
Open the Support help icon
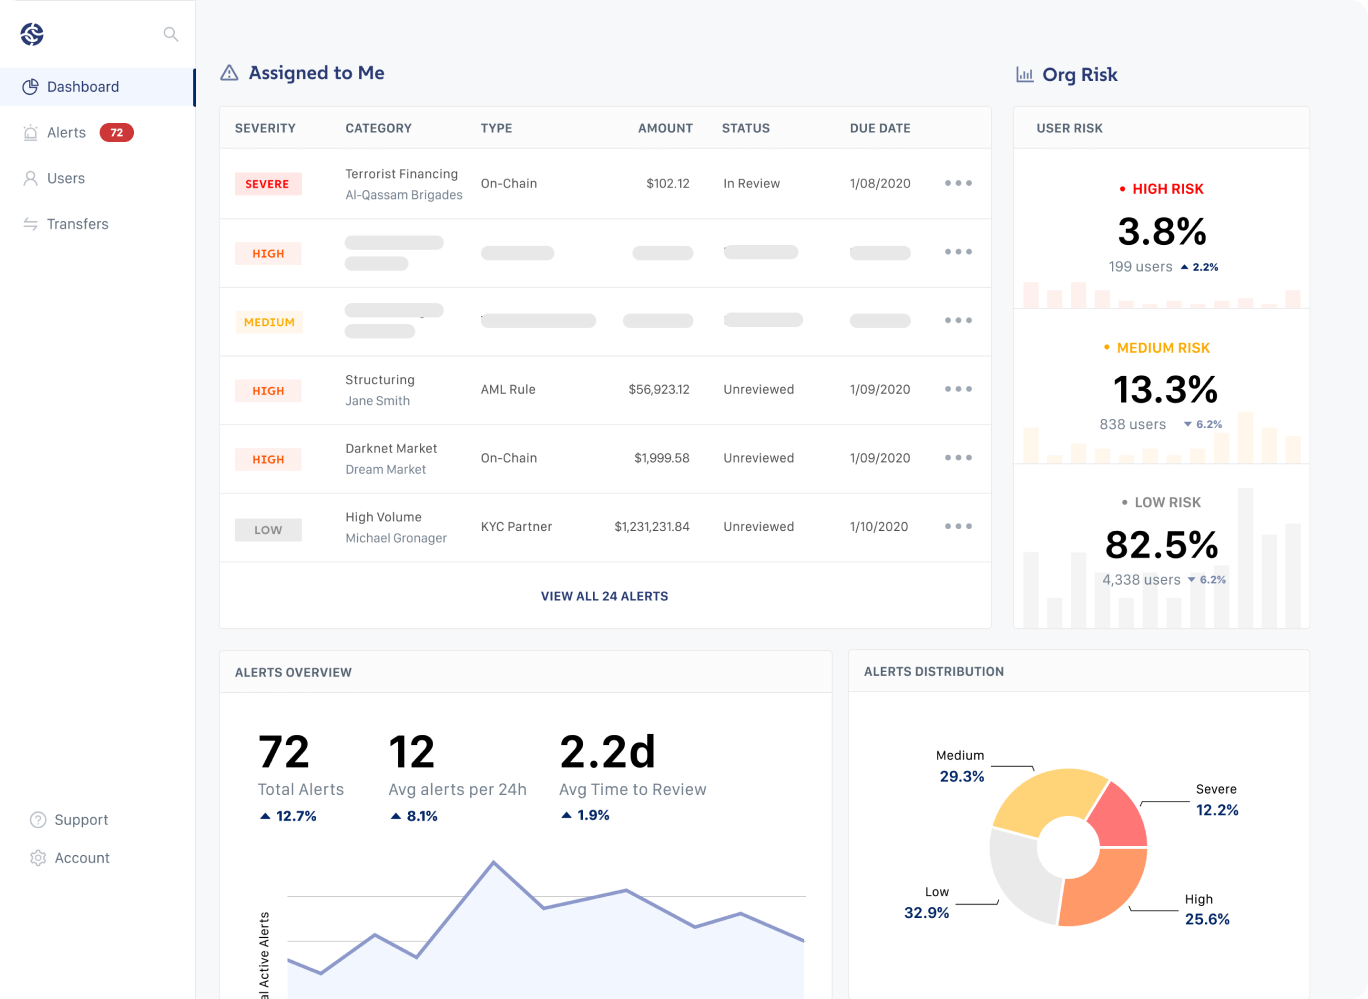[37, 819]
